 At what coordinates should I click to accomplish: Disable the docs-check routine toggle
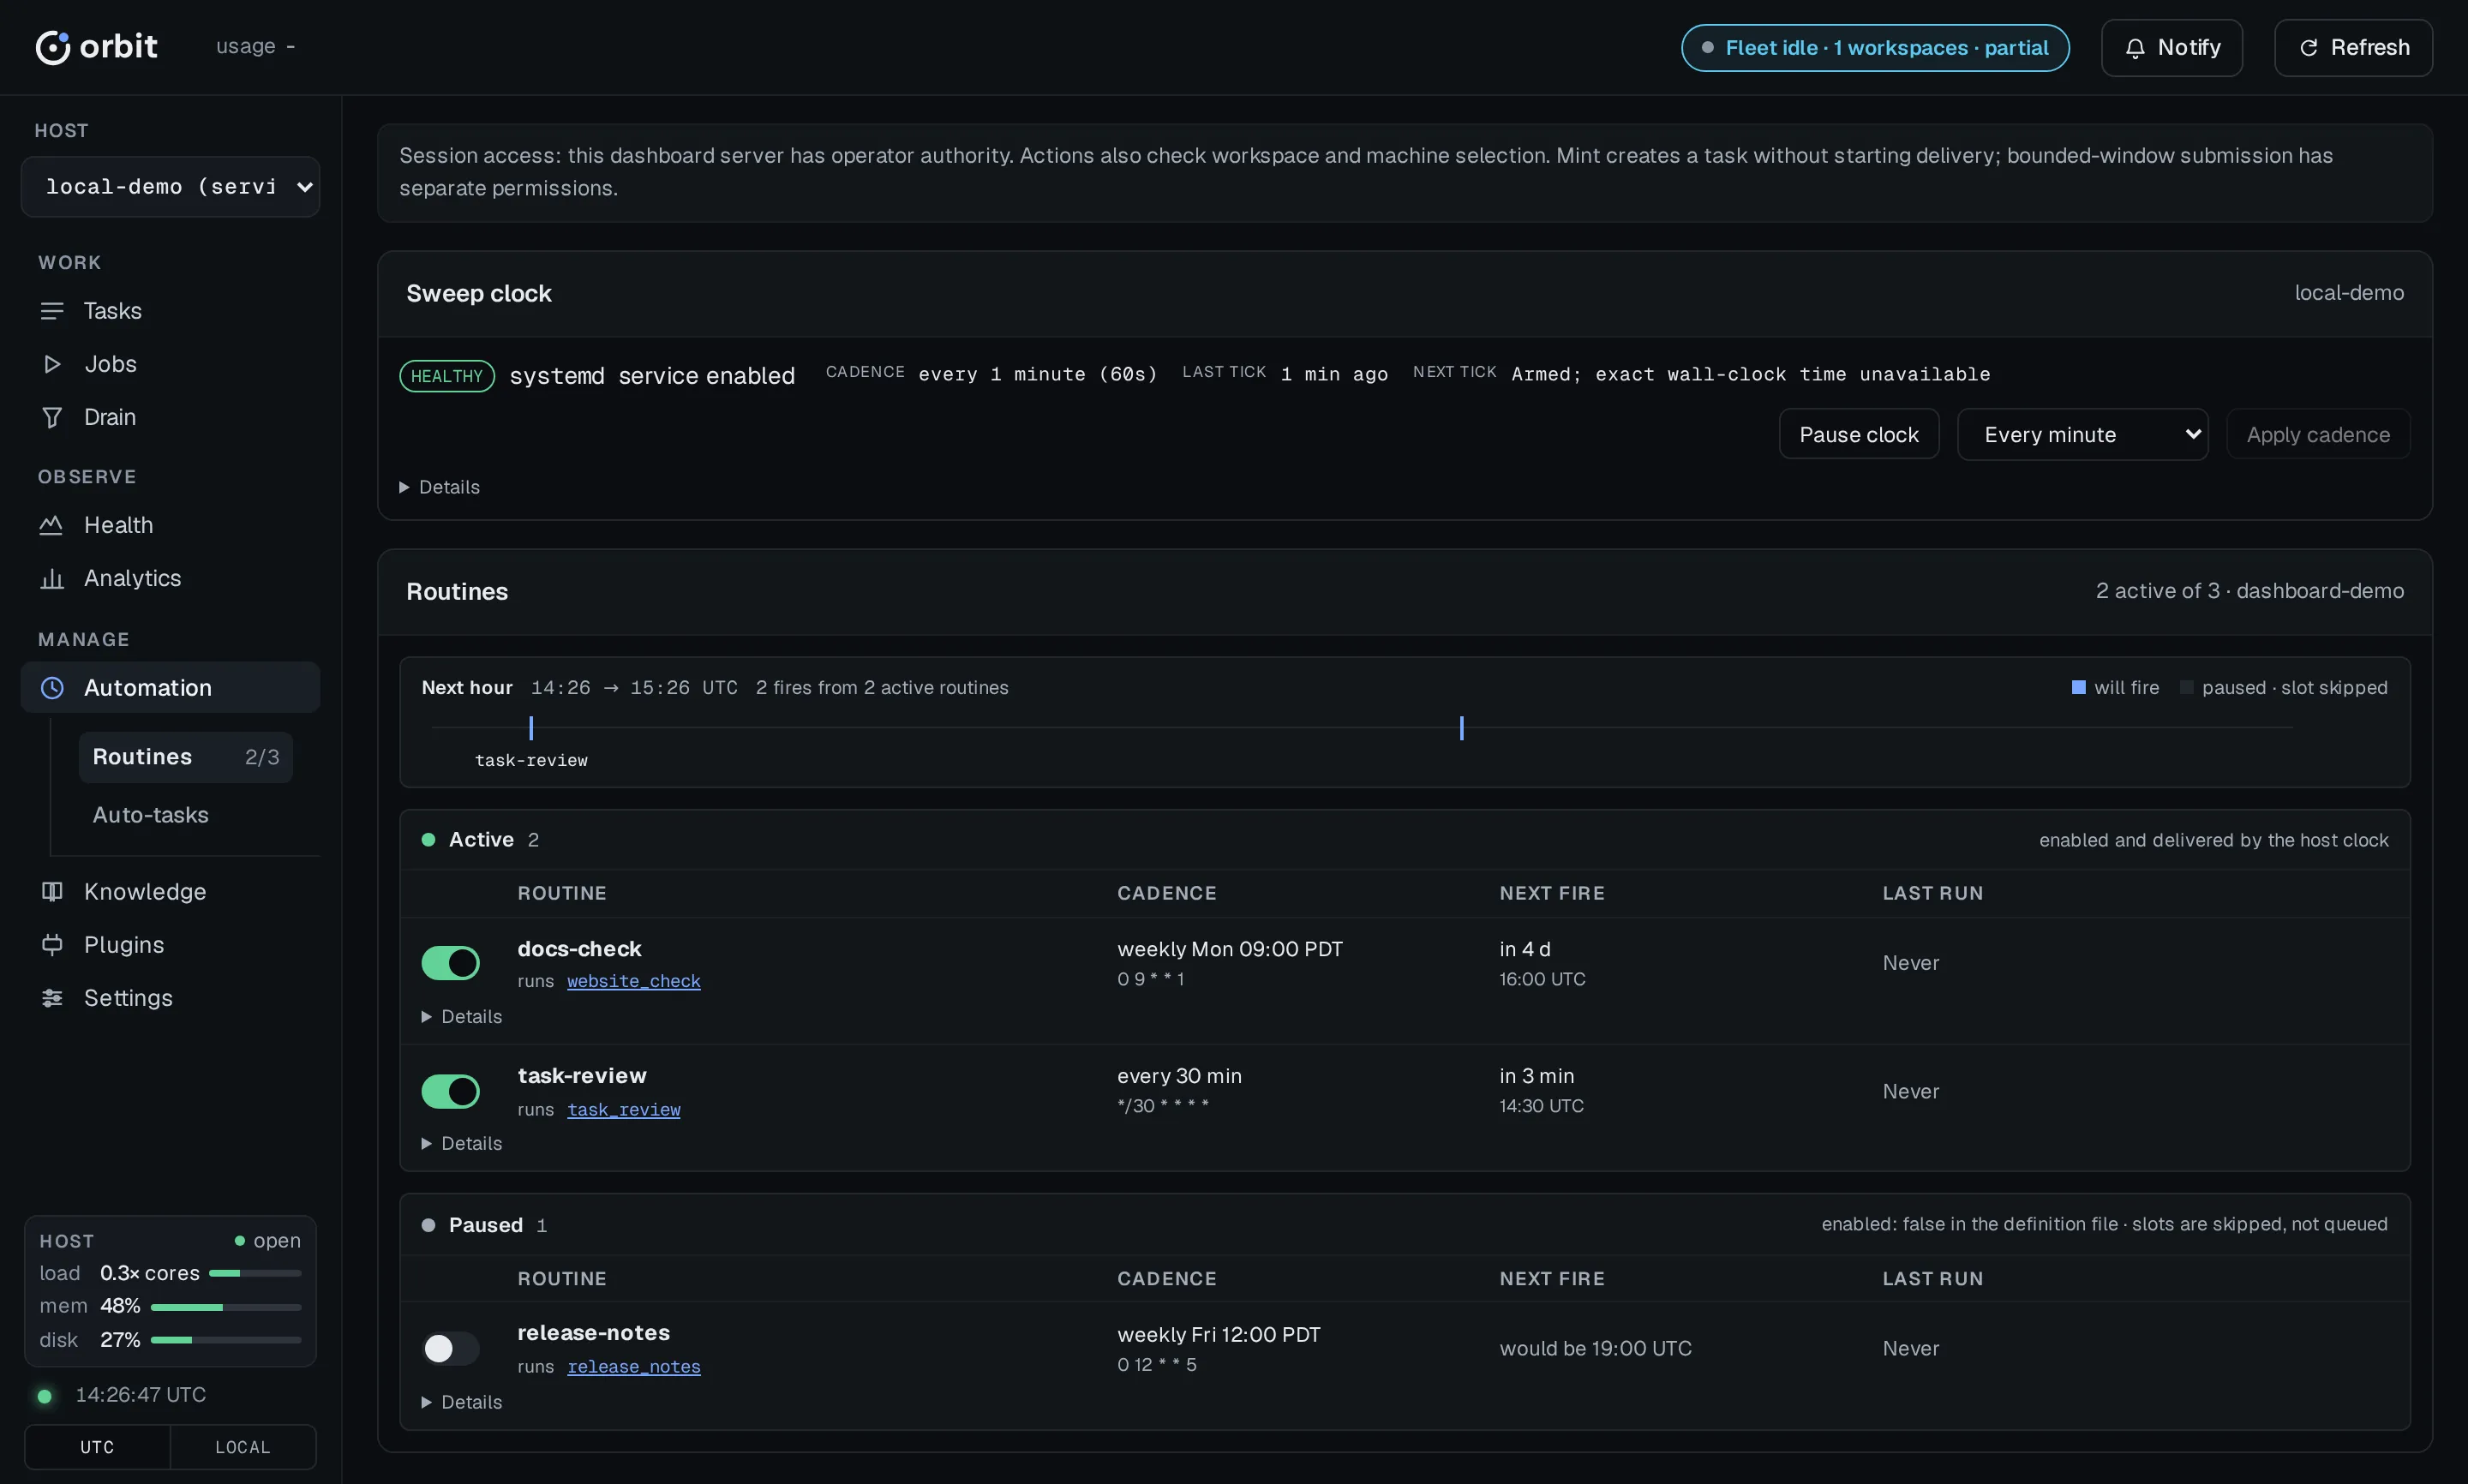click(450, 963)
